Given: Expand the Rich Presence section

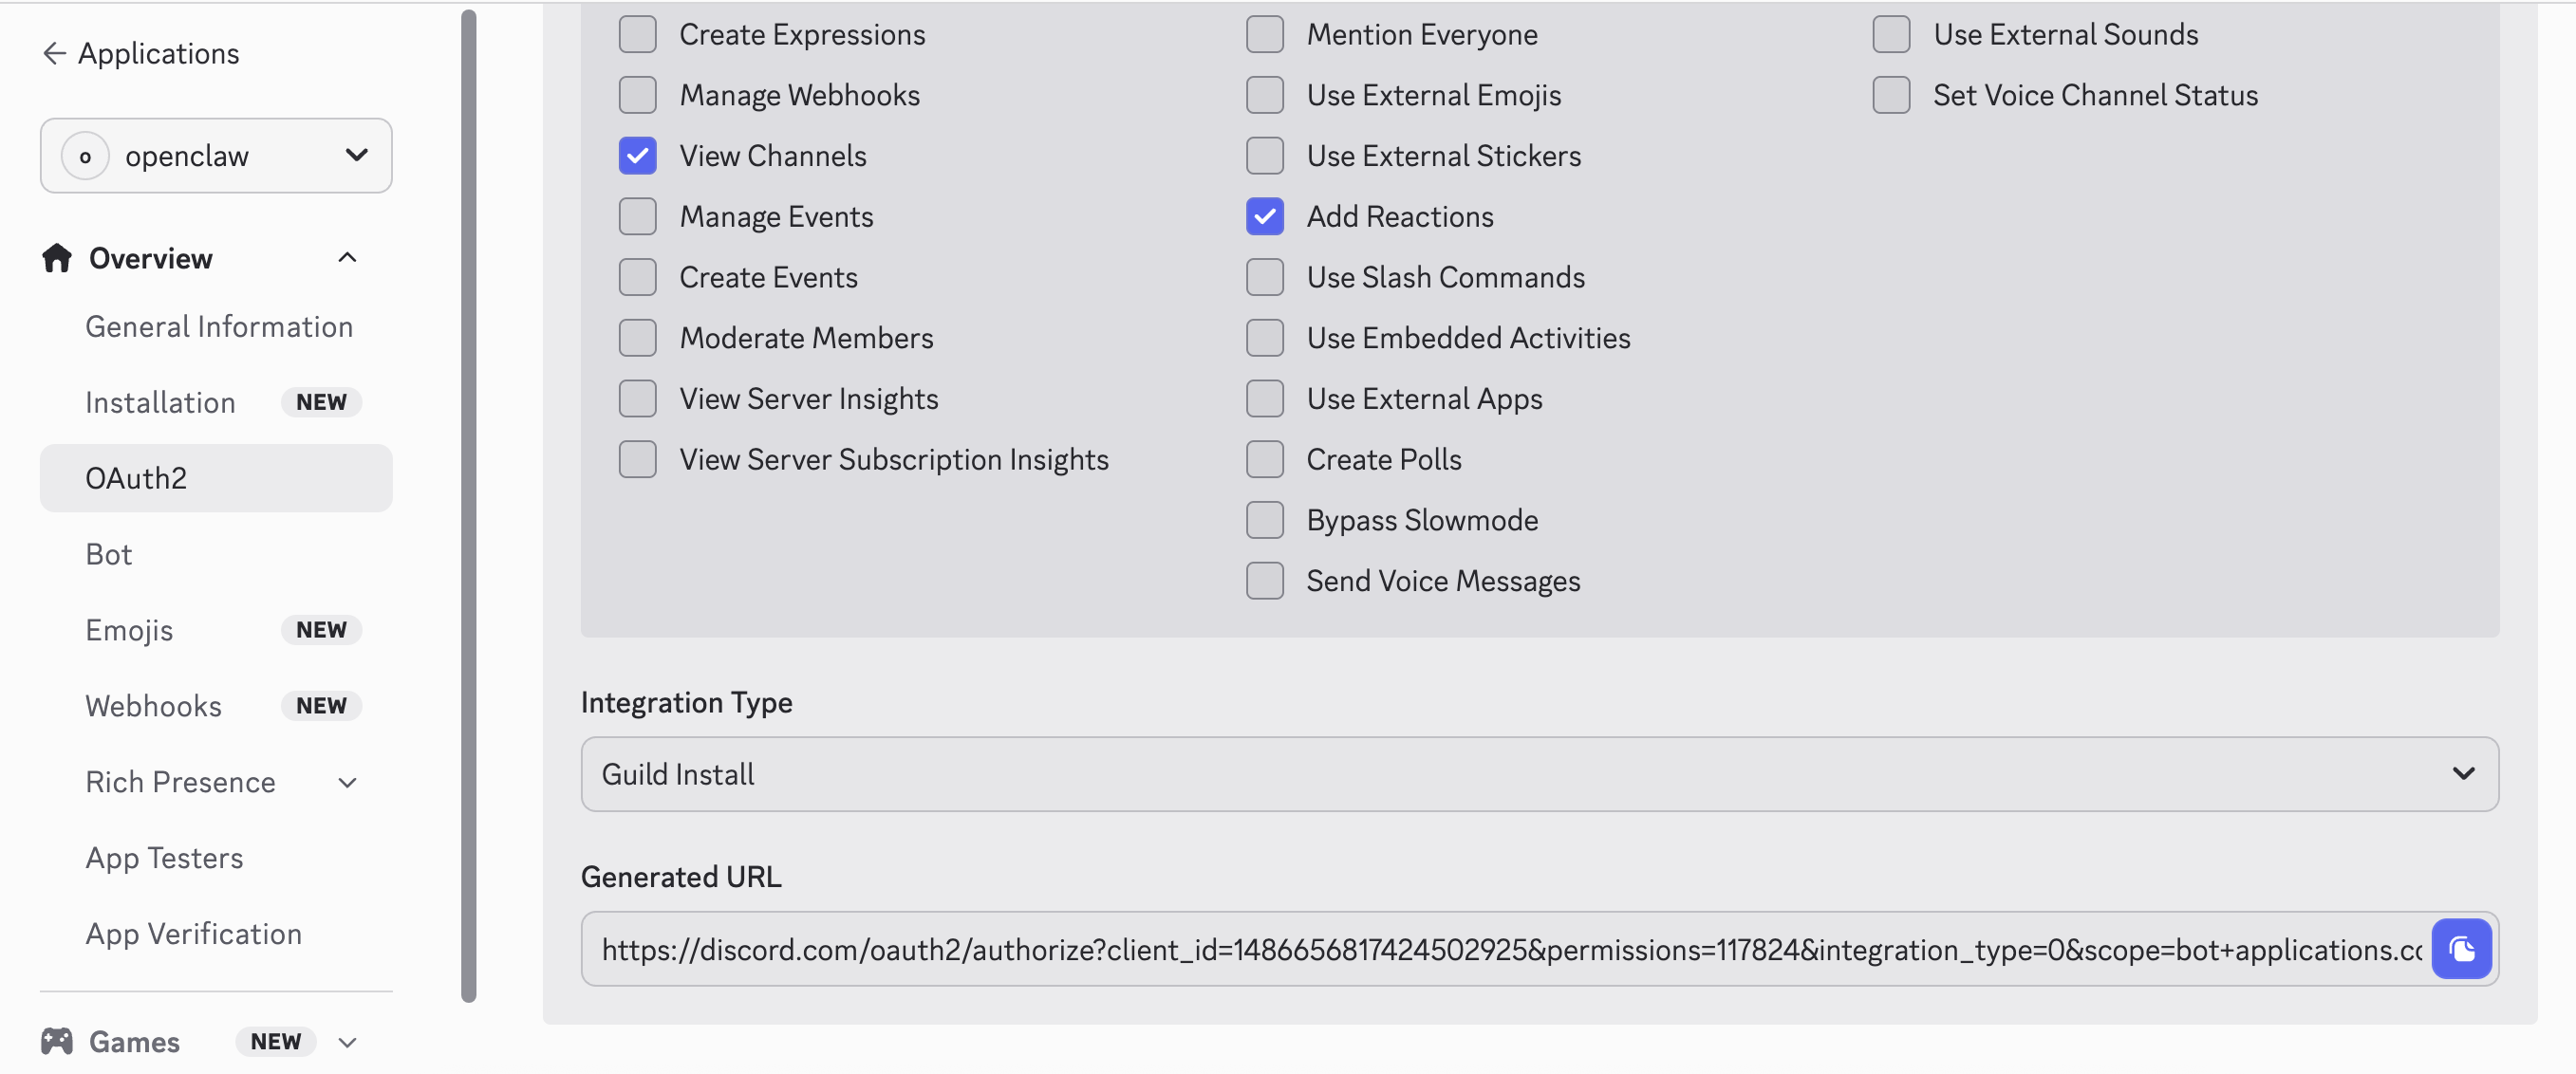Looking at the screenshot, I should coord(347,782).
